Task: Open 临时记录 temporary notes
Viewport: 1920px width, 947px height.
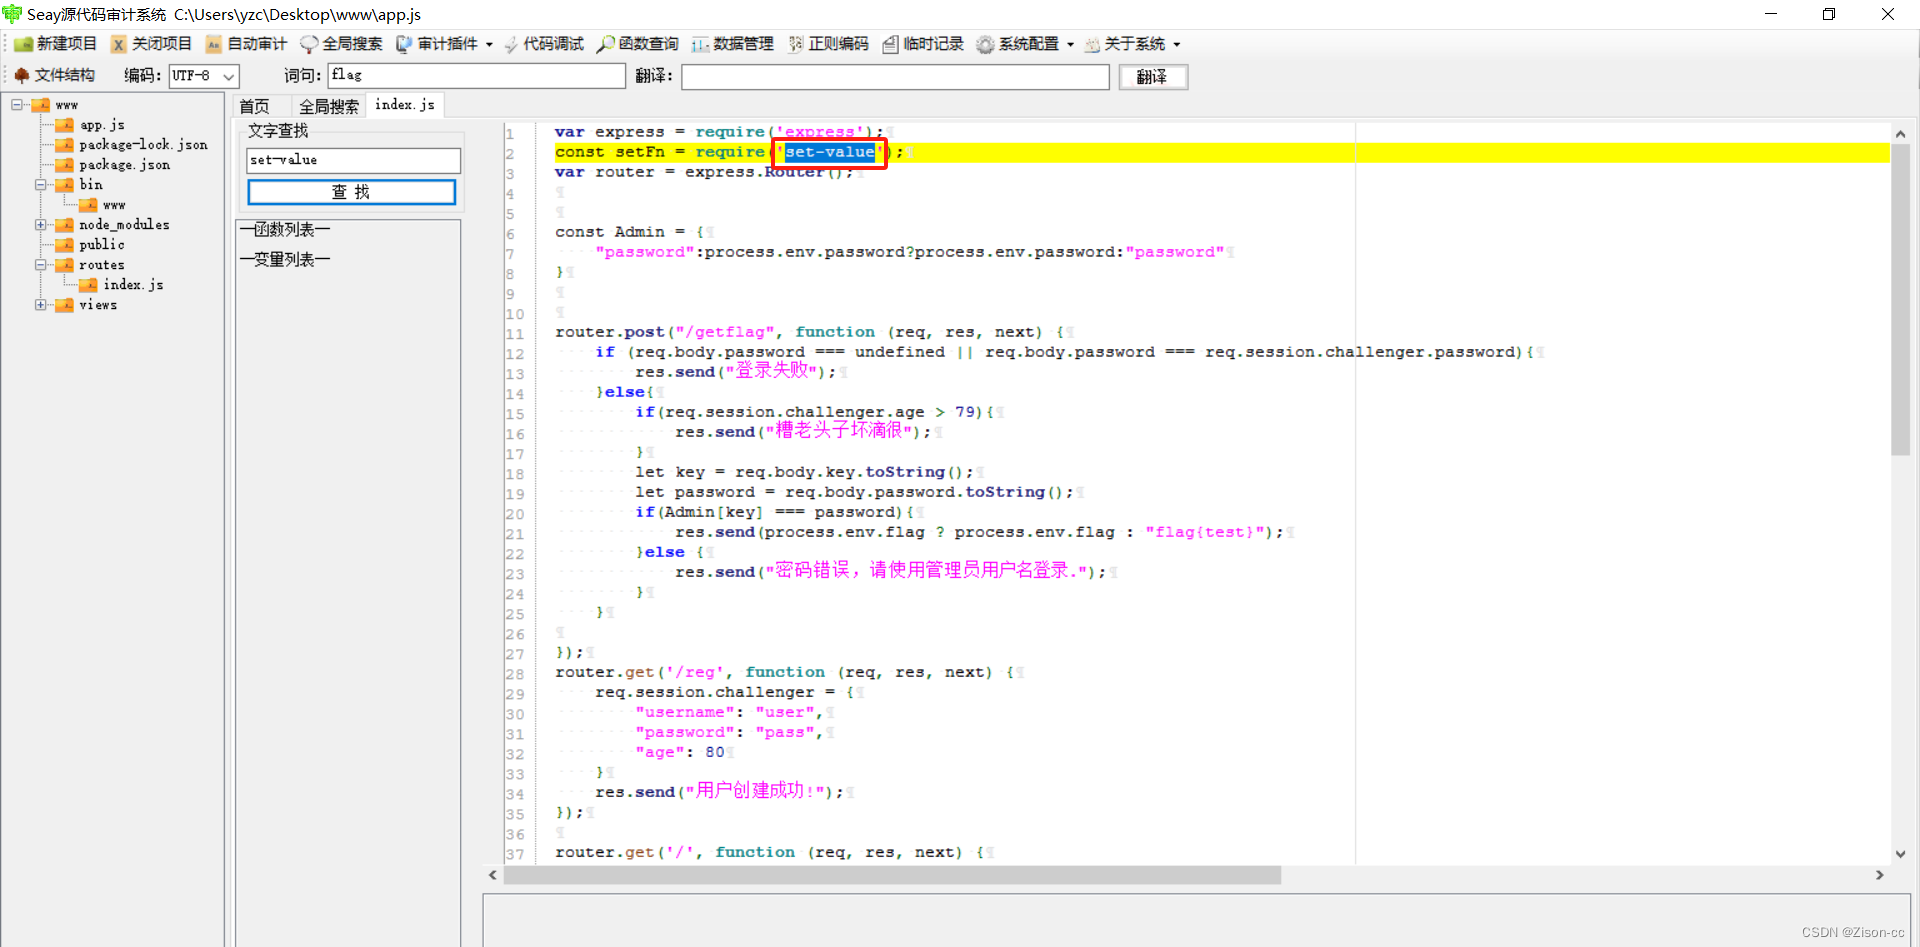Action: [x=922, y=44]
